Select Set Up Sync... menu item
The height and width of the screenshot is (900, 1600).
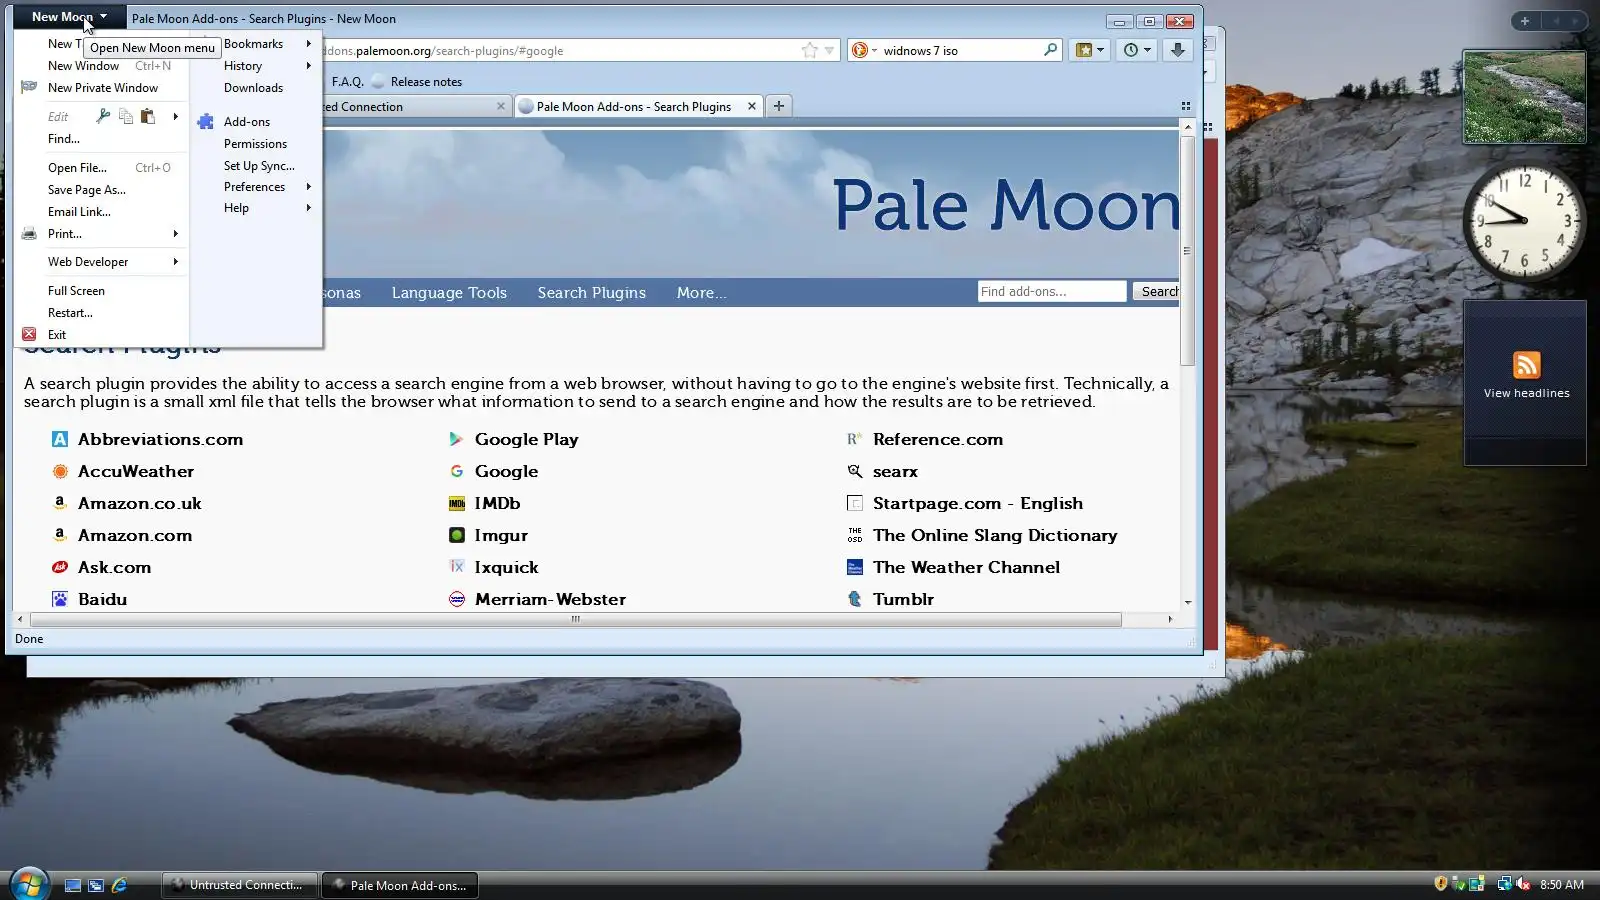point(258,166)
